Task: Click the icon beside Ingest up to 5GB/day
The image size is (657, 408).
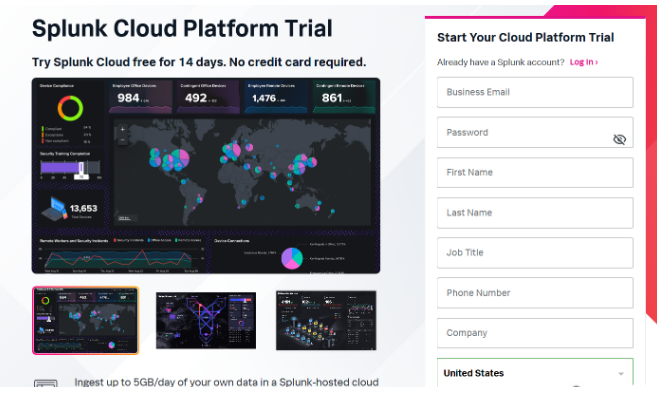Action: click(x=45, y=383)
